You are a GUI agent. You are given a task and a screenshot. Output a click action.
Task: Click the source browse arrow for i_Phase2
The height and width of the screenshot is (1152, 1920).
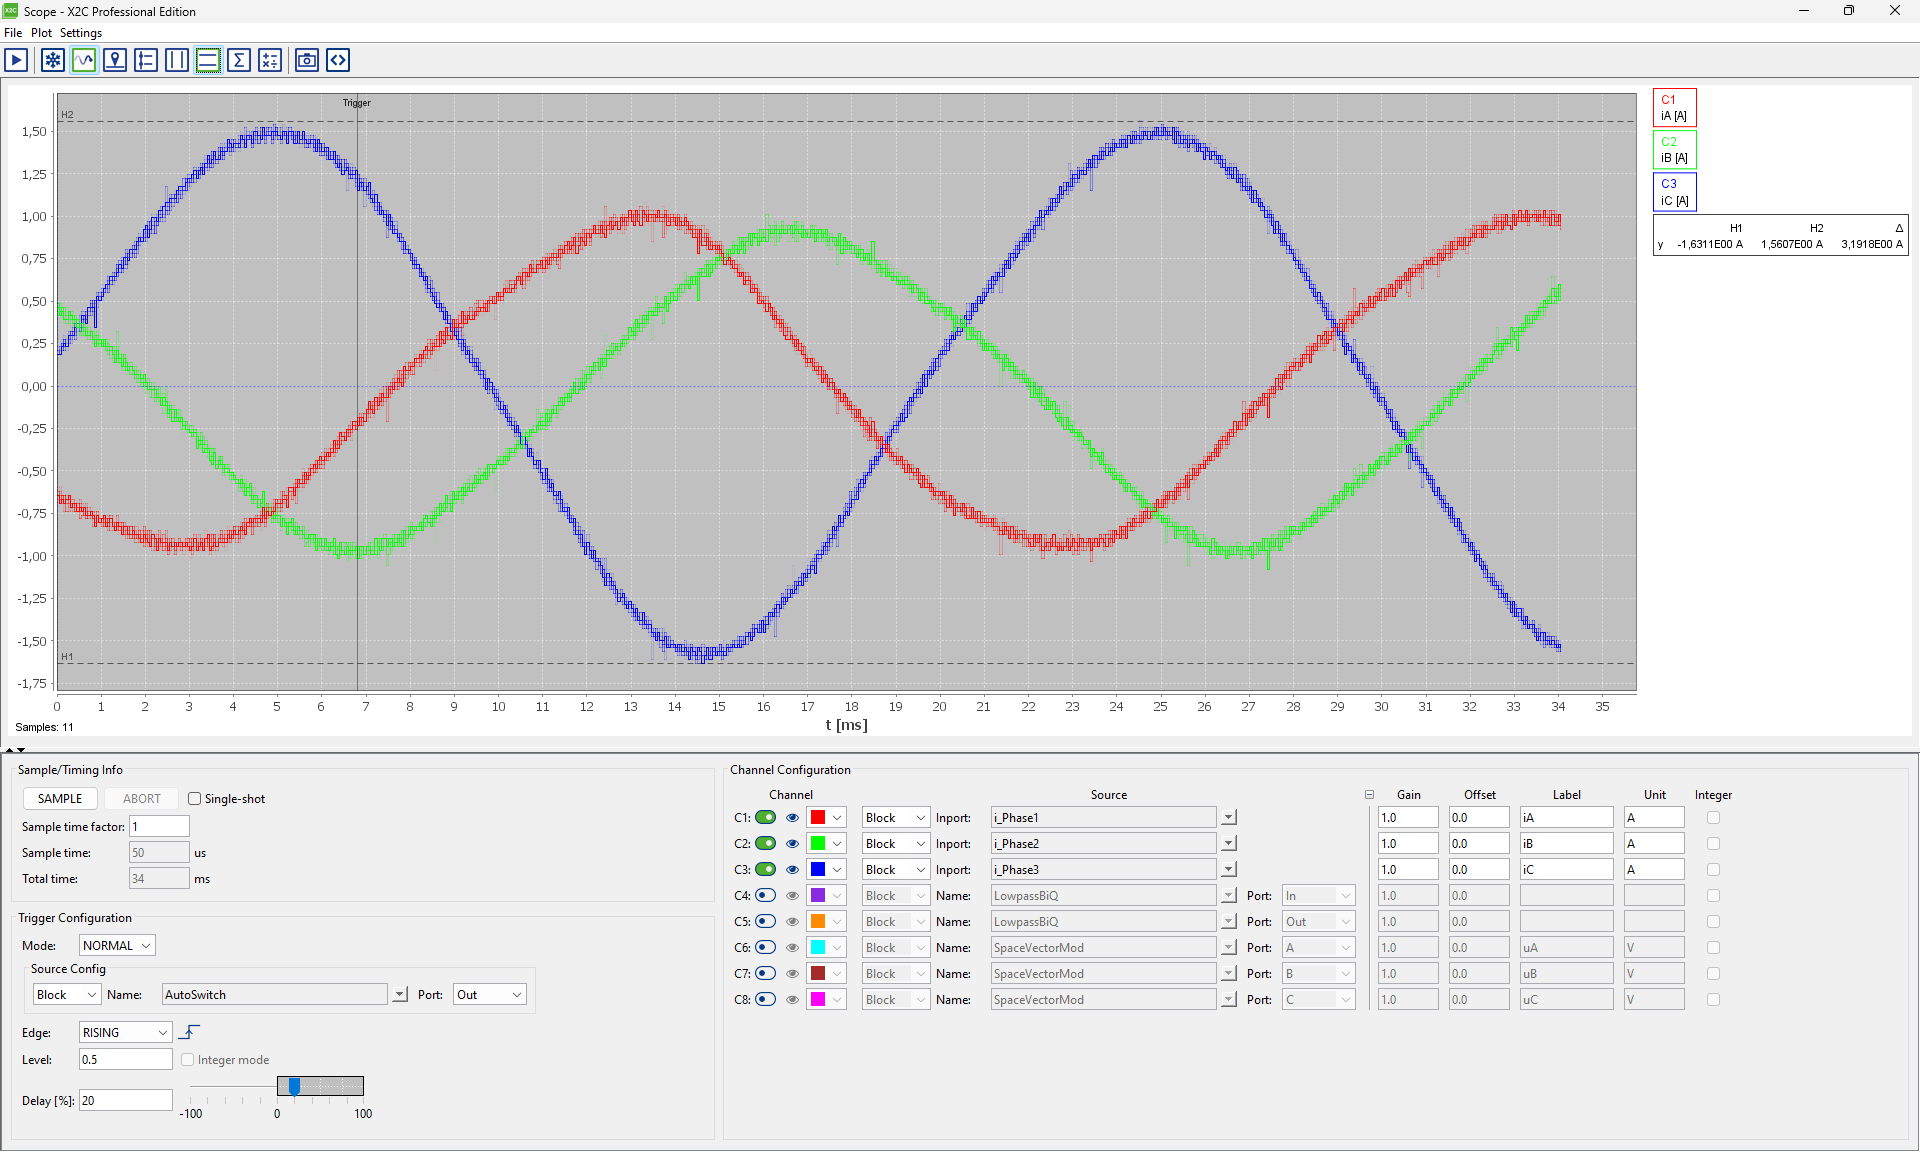[x=1229, y=844]
